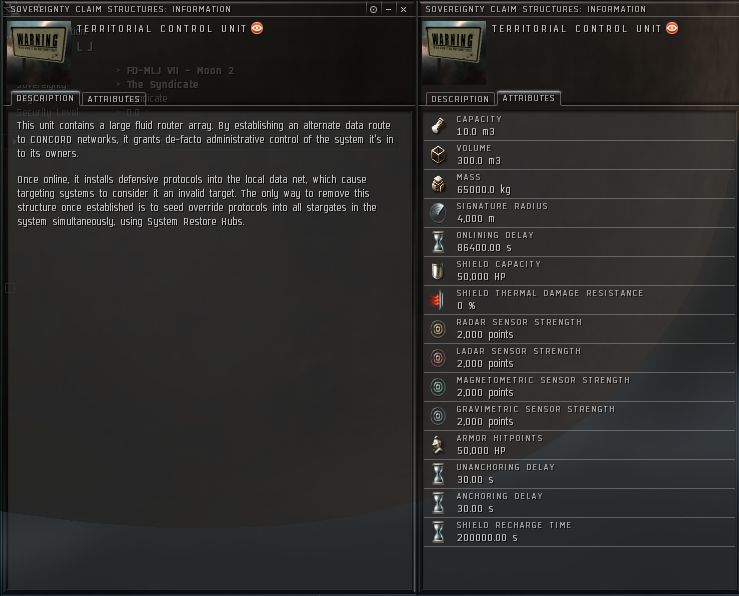739x596 pixels.
Task: Click the Volume cube icon
Action: click(x=438, y=155)
